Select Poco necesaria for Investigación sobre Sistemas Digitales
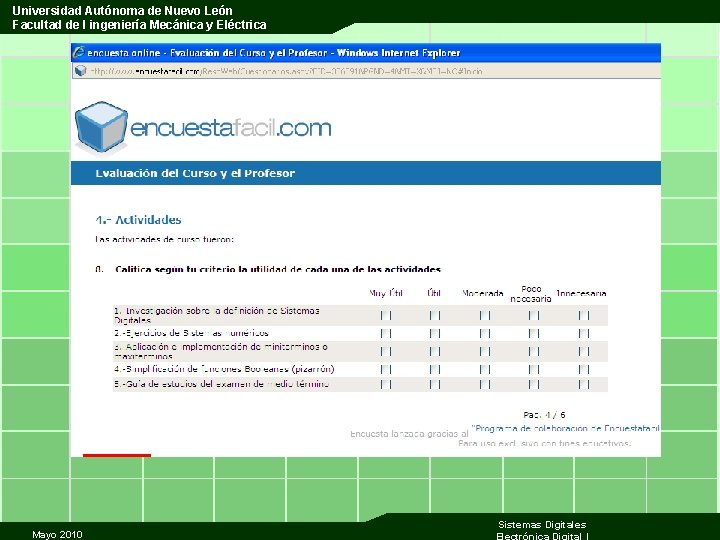Viewport: 720px width, 540px height. pyautogui.click(x=534, y=315)
